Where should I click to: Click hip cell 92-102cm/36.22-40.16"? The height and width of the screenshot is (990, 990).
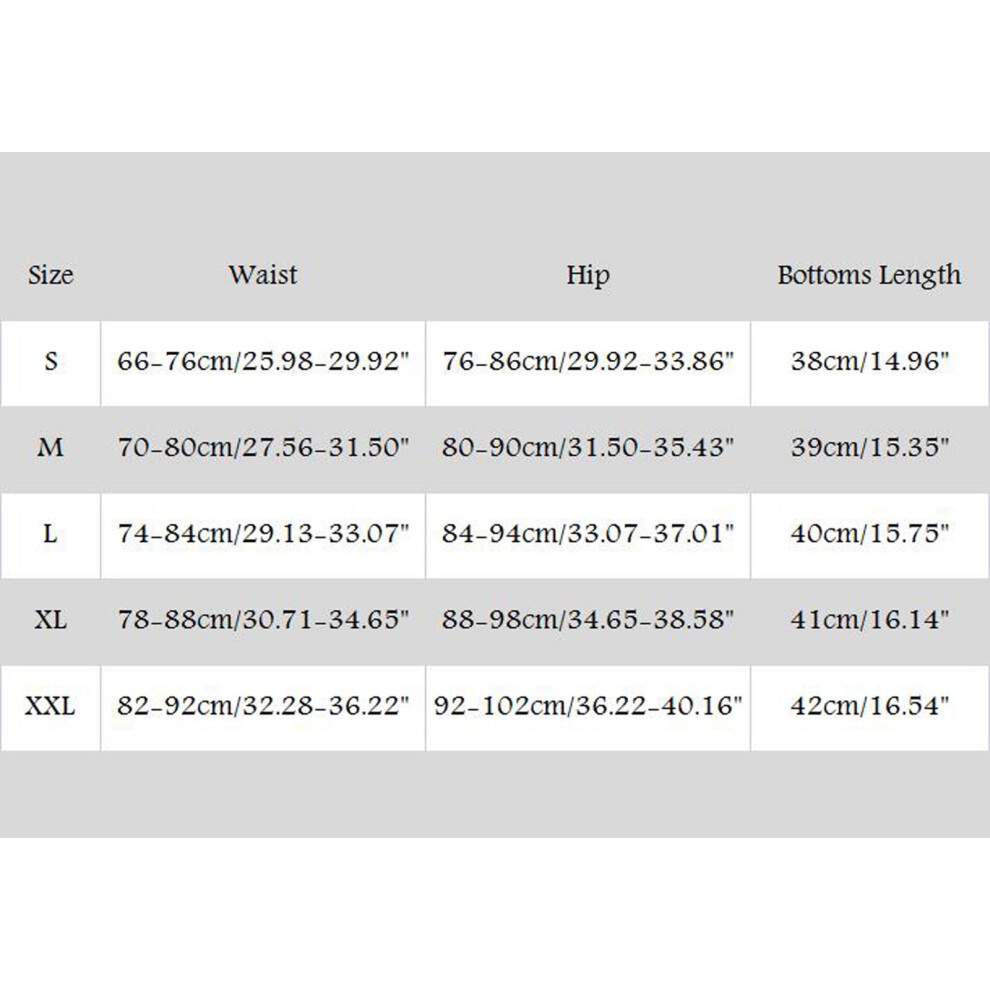tap(588, 707)
